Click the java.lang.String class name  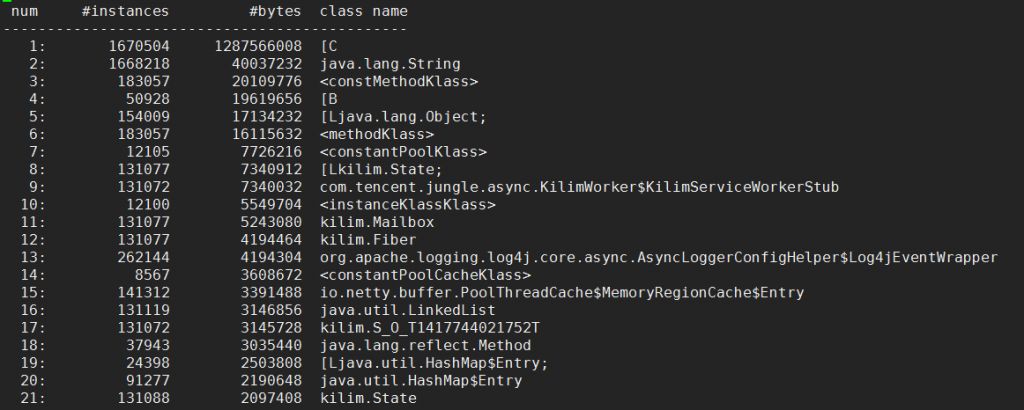point(385,63)
